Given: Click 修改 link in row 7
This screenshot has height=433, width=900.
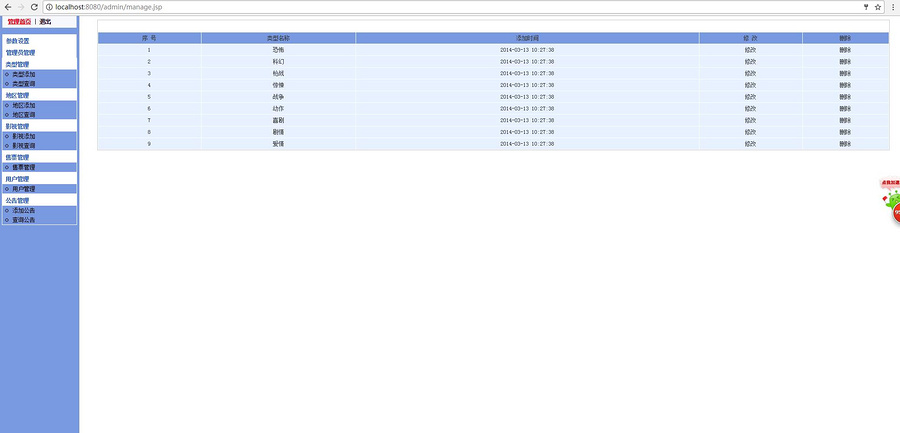Looking at the screenshot, I should tap(750, 121).
